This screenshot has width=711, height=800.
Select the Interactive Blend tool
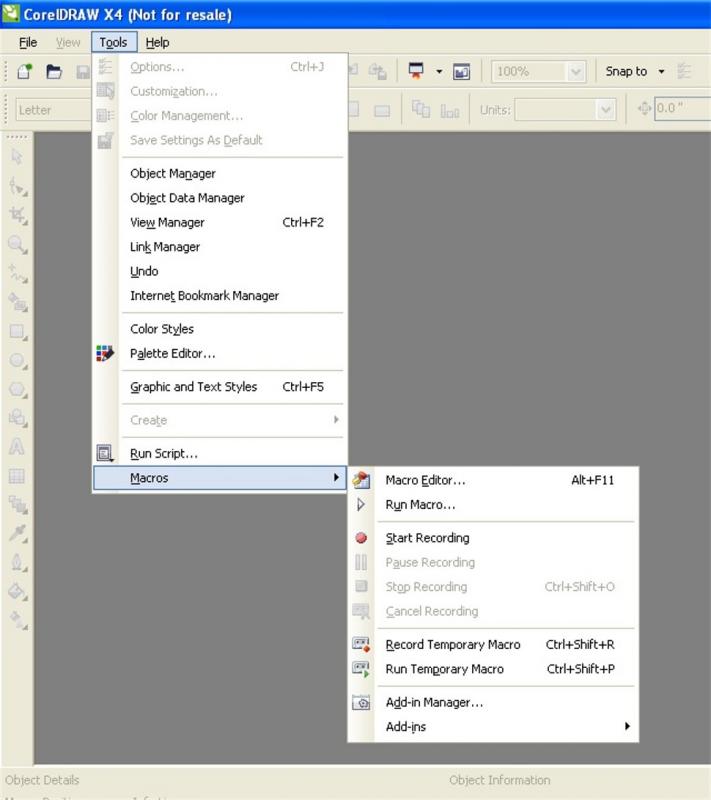17,505
